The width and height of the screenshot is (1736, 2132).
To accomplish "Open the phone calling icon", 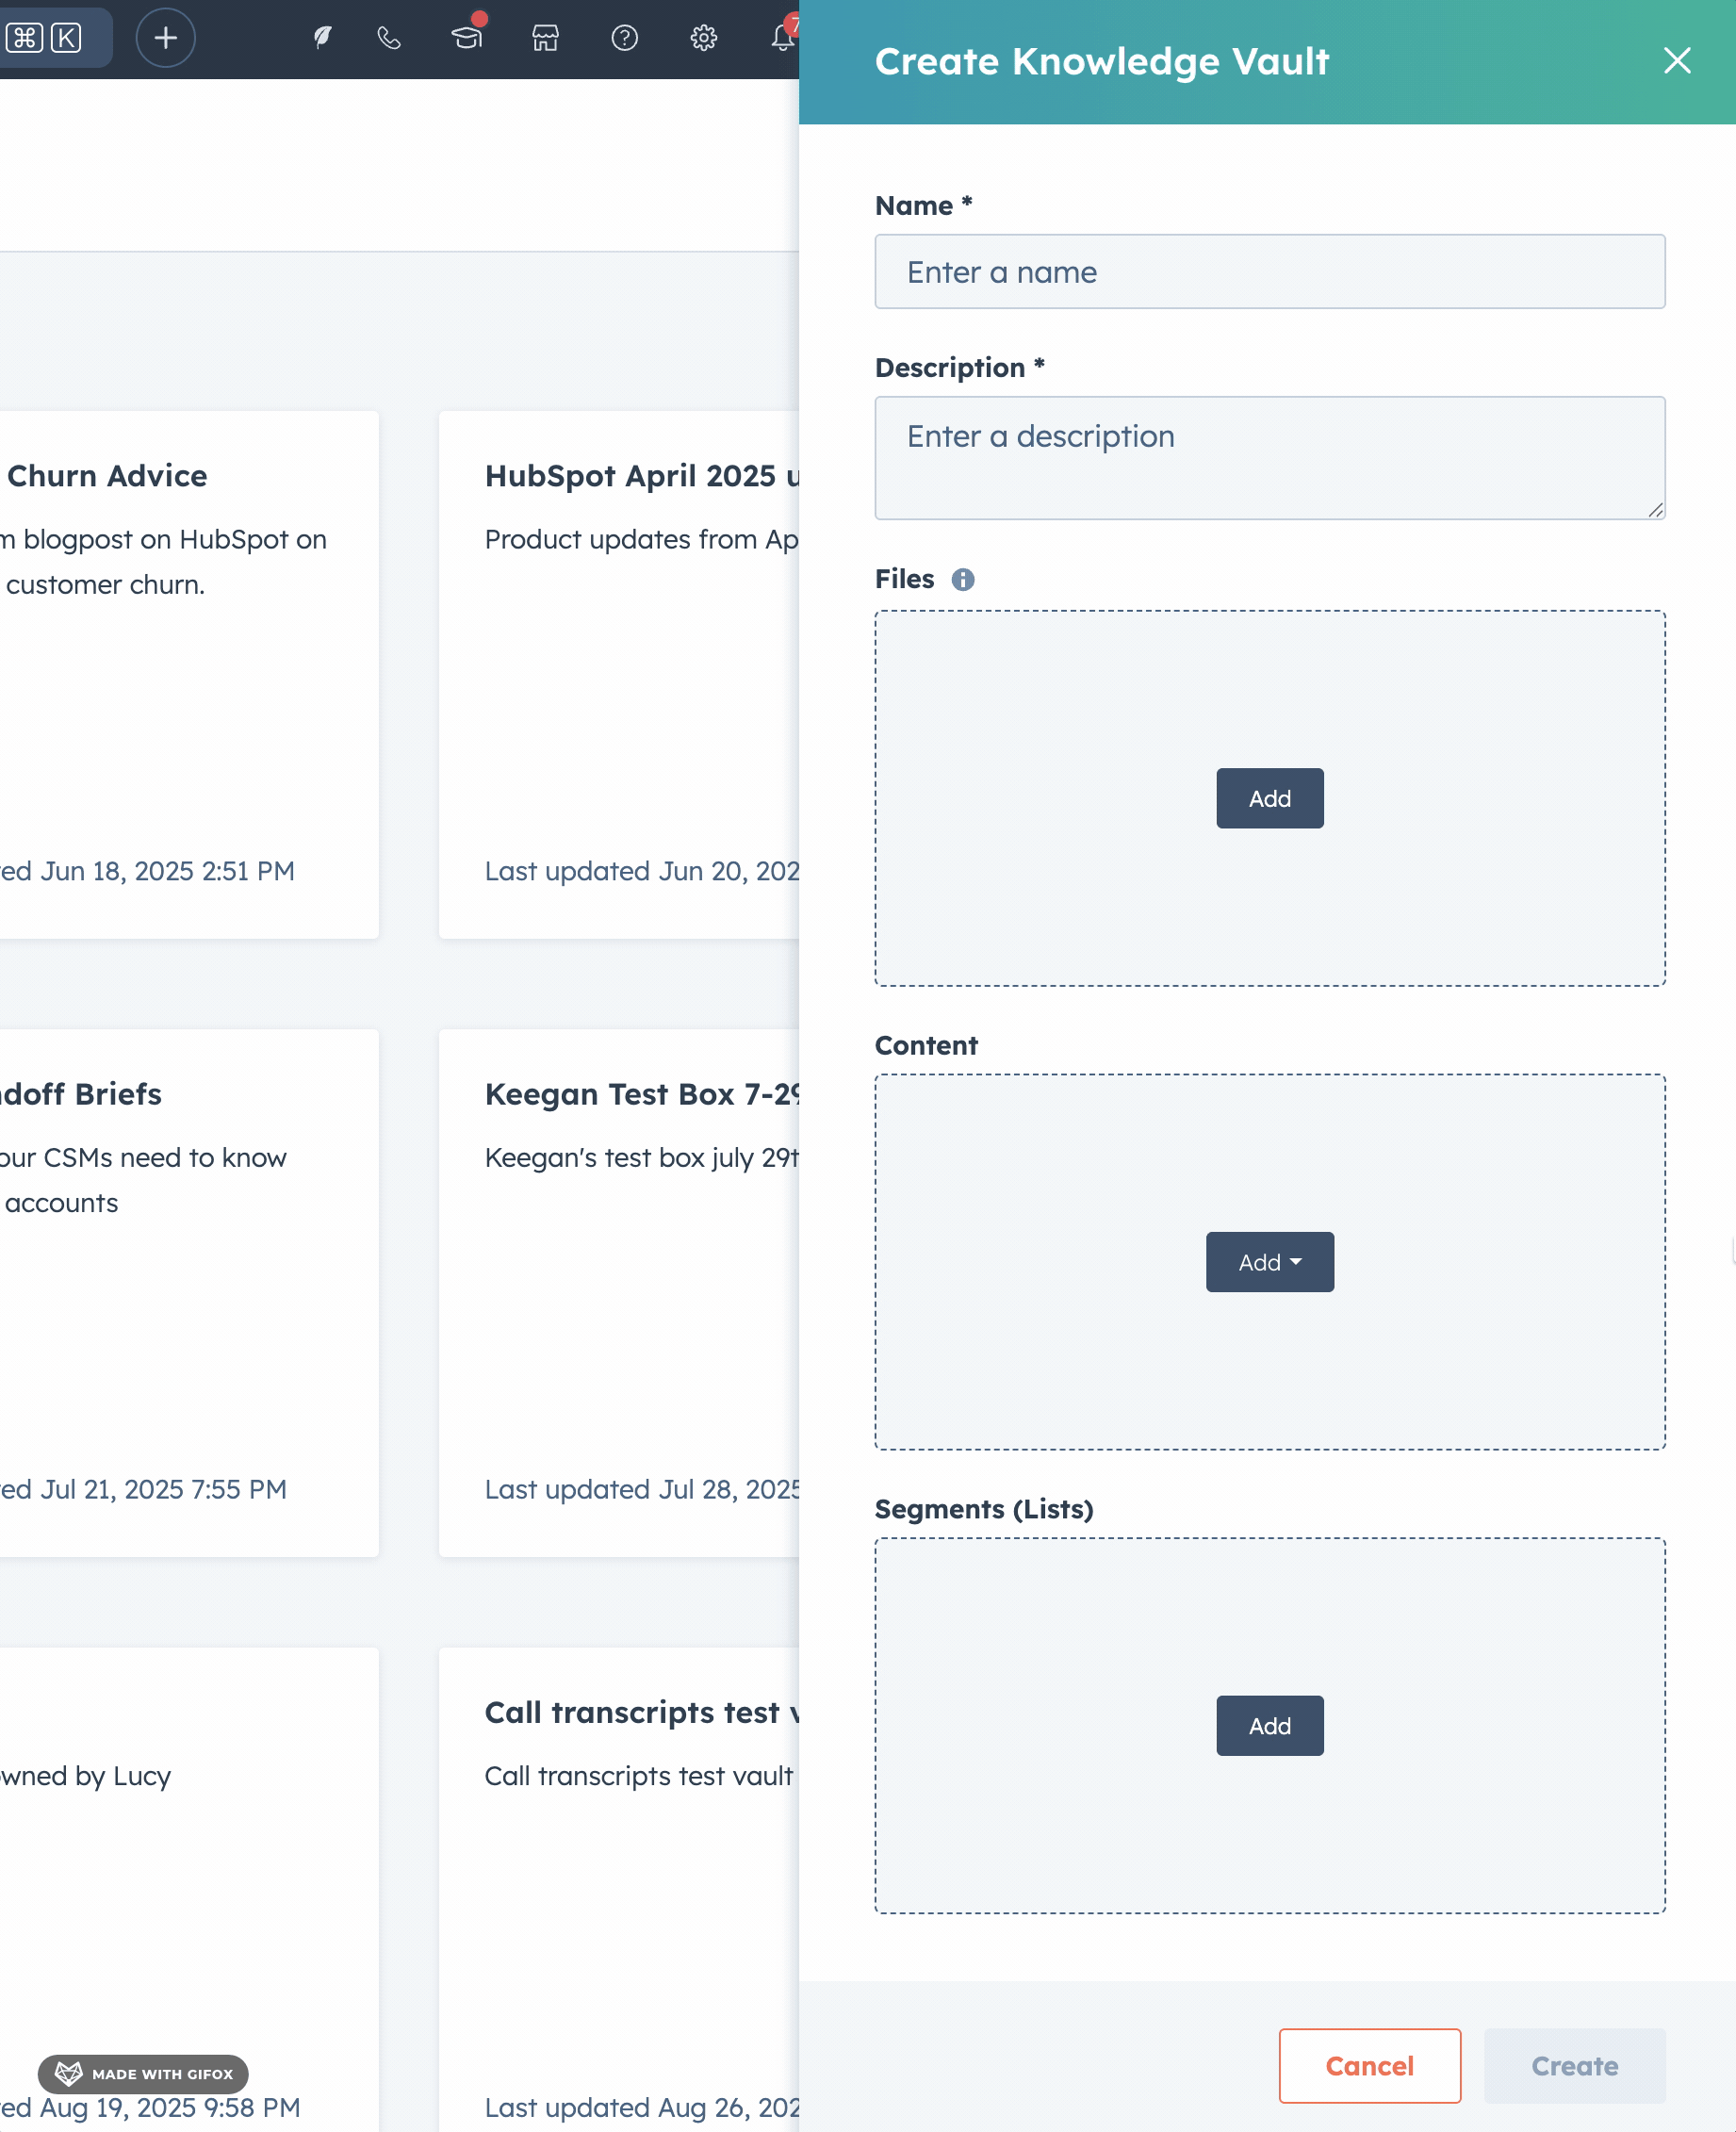I will (389, 38).
